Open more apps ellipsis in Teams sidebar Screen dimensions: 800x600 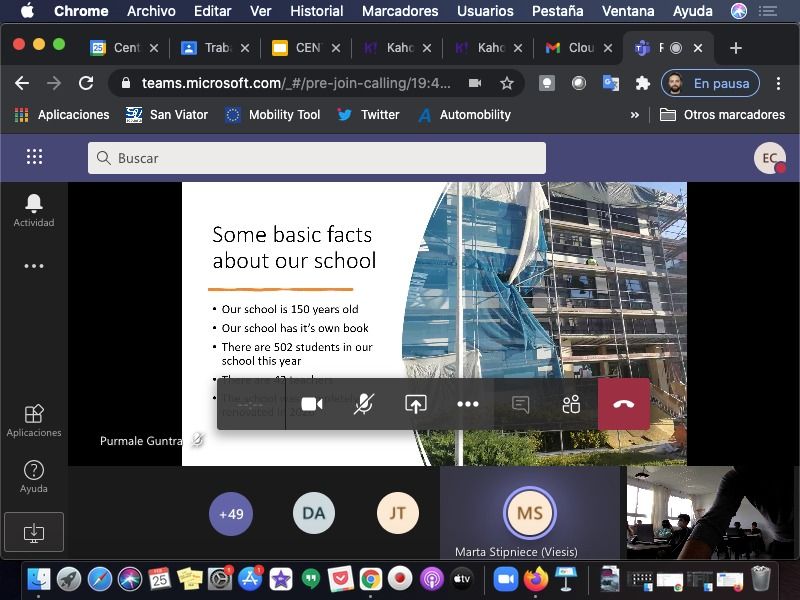pyautogui.click(x=34, y=266)
